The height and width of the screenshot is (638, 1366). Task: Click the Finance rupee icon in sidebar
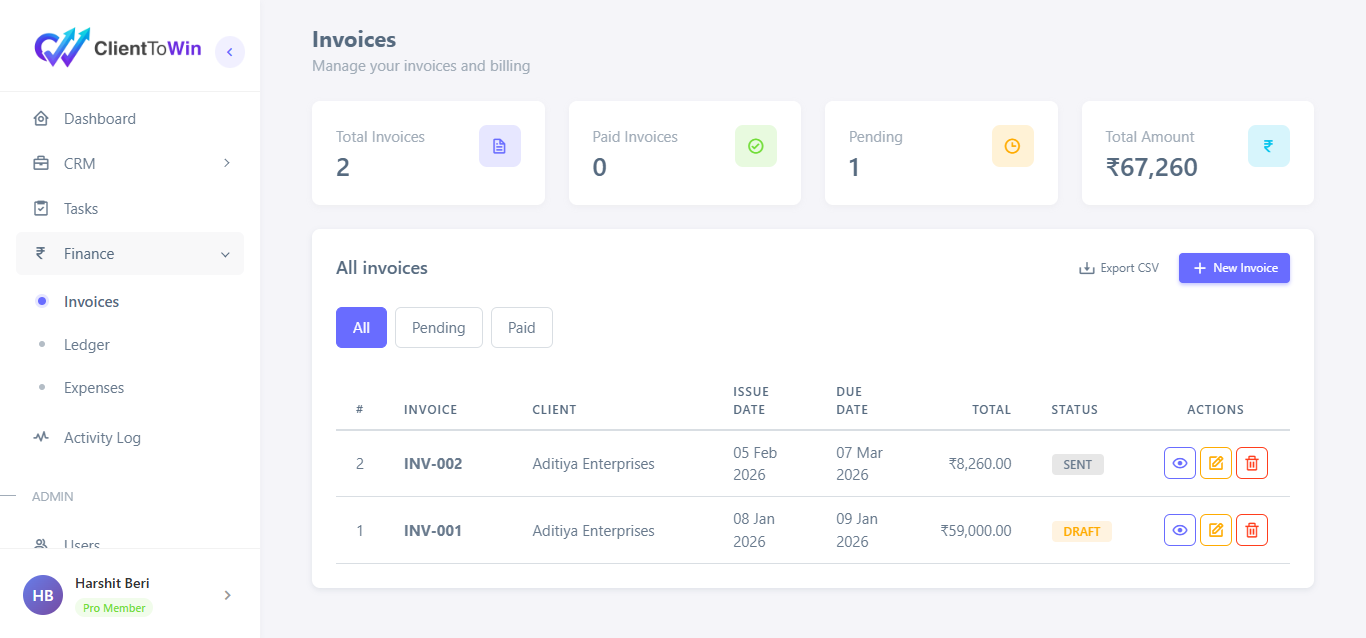point(41,253)
